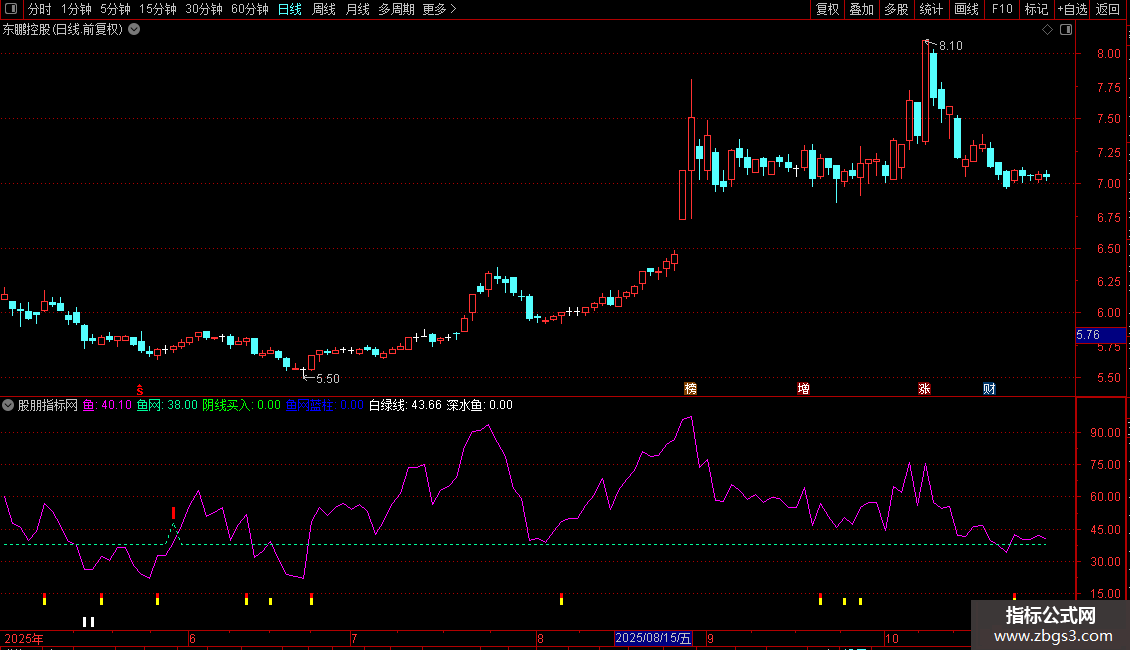
Task: Select the 60分钟 period tab
Action: click(x=249, y=9)
